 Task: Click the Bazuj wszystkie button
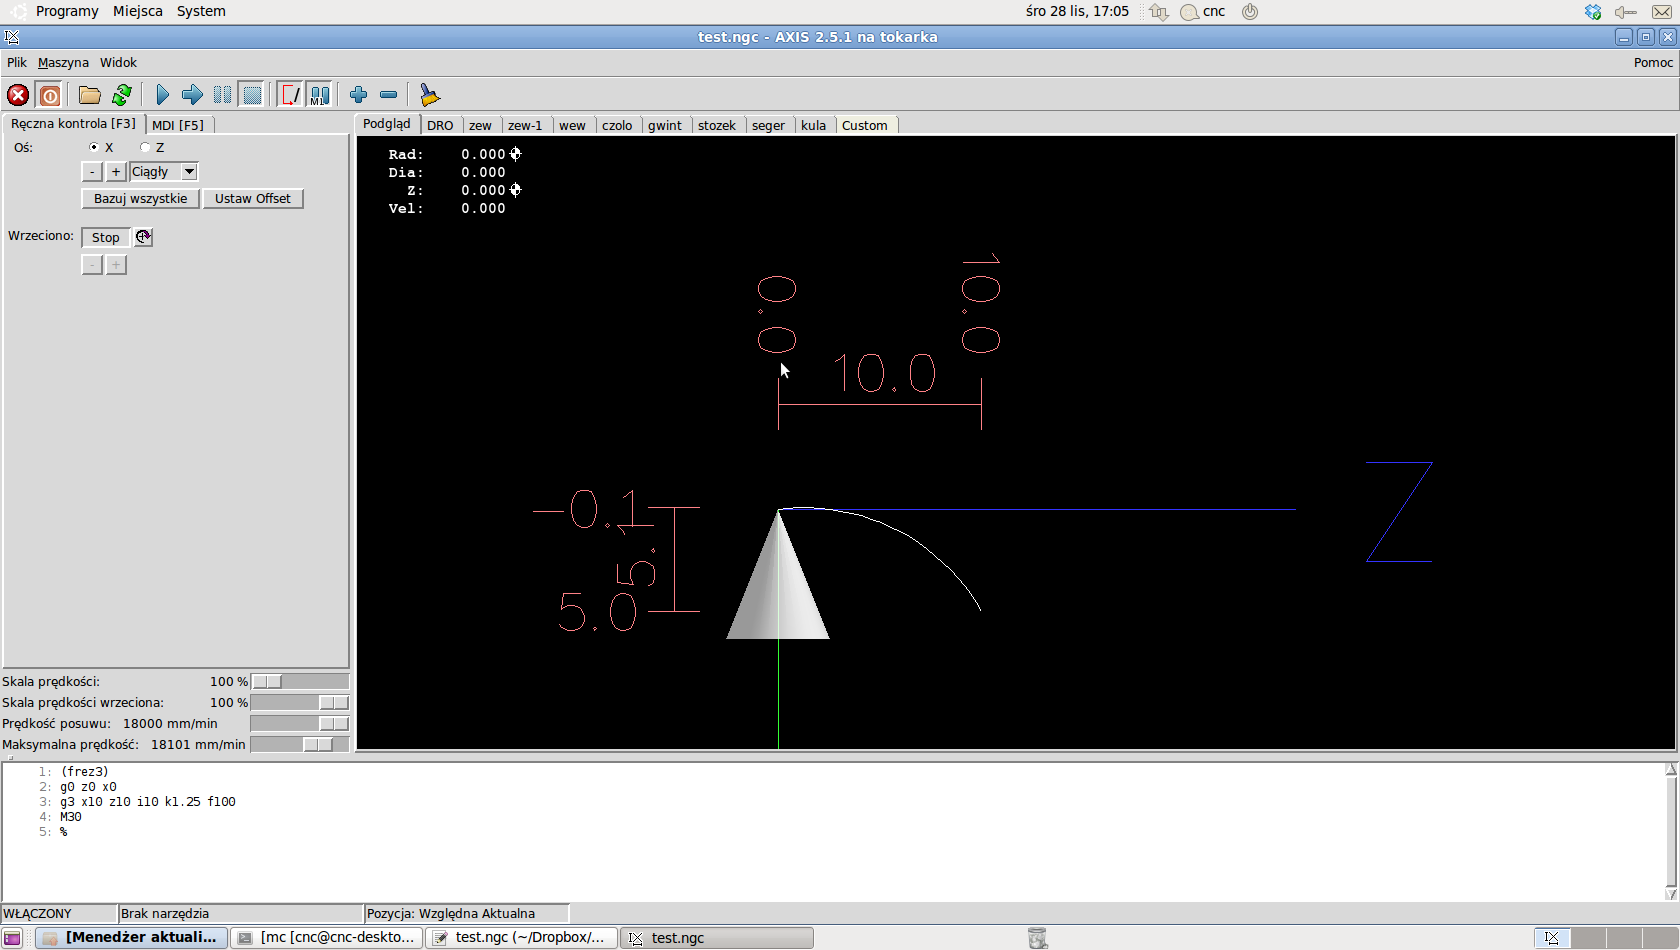pyautogui.click(x=141, y=199)
